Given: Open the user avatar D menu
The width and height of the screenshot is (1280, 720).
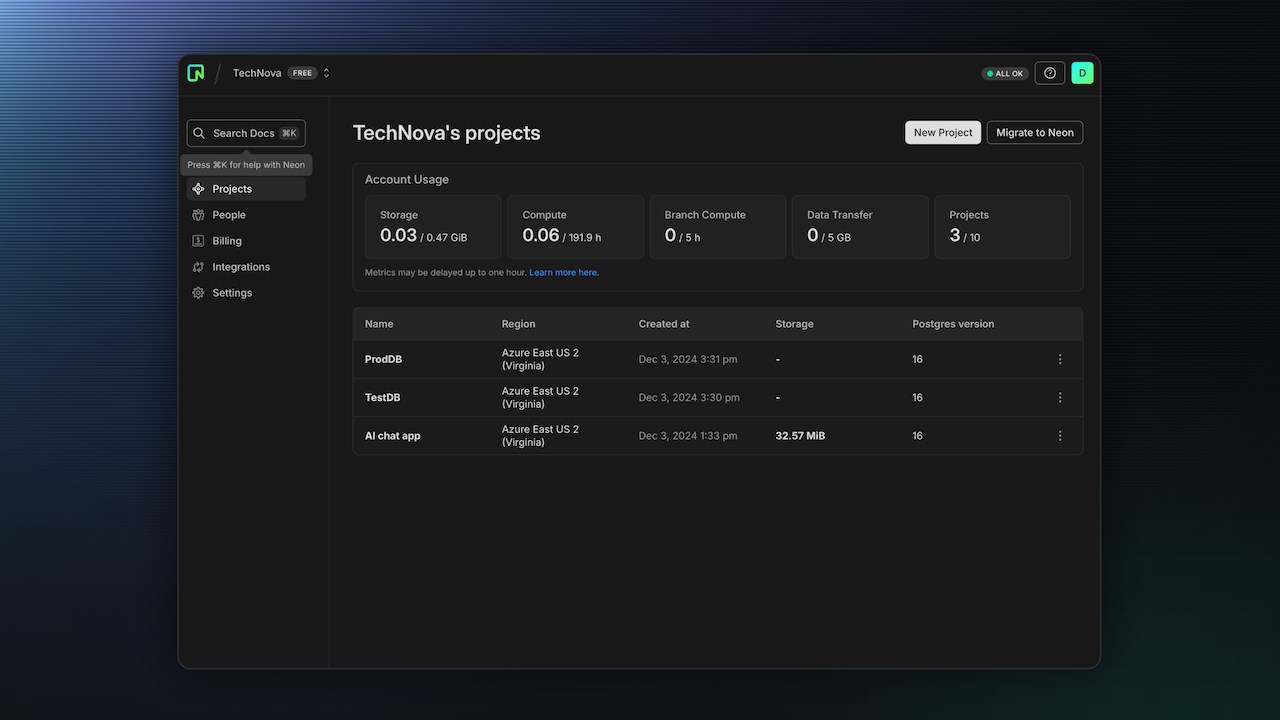Looking at the screenshot, I should click(1082, 73).
